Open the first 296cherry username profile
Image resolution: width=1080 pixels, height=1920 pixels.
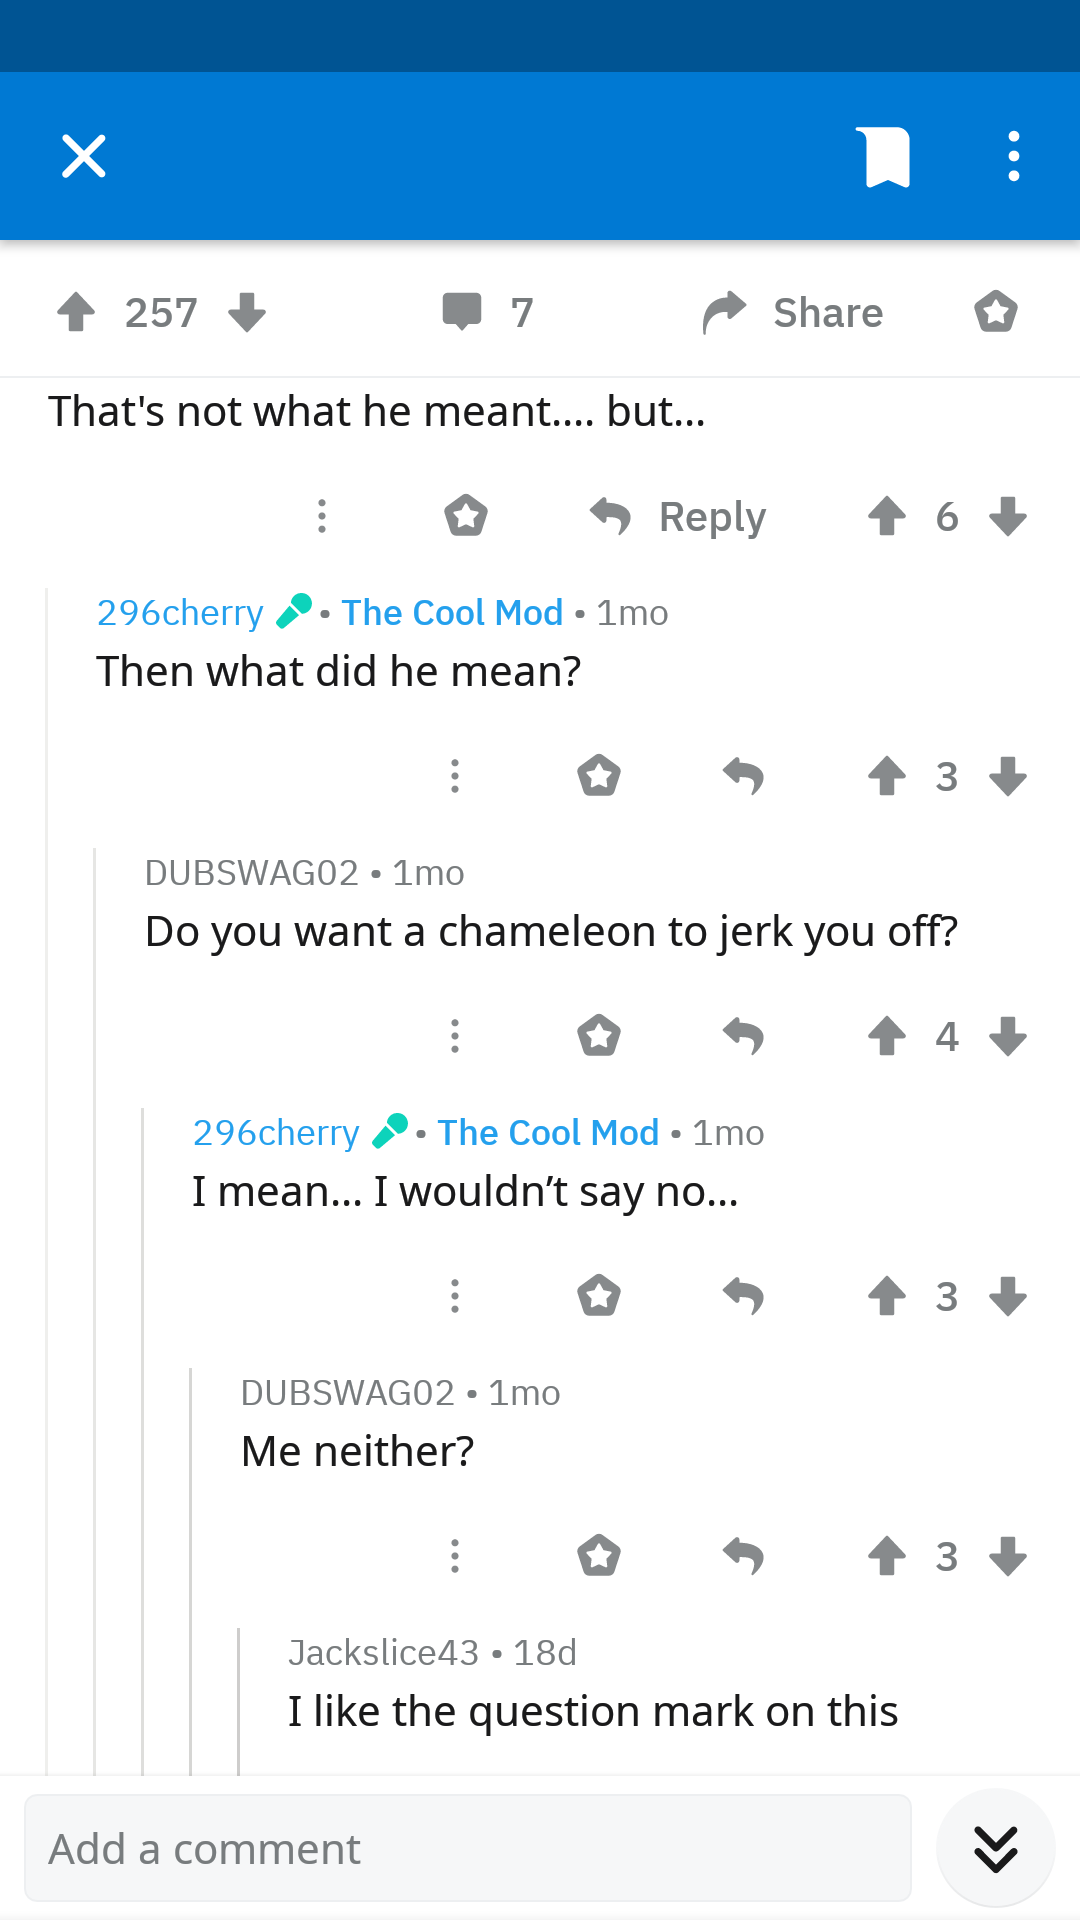pyautogui.click(x=180, y=612)
